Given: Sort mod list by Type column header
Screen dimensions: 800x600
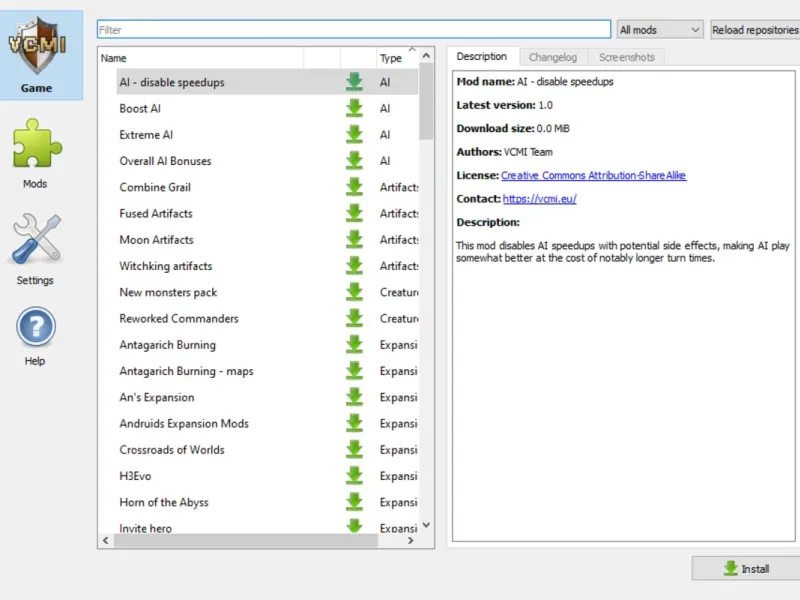Looking at the screenshot, I should tap(396, 58).
